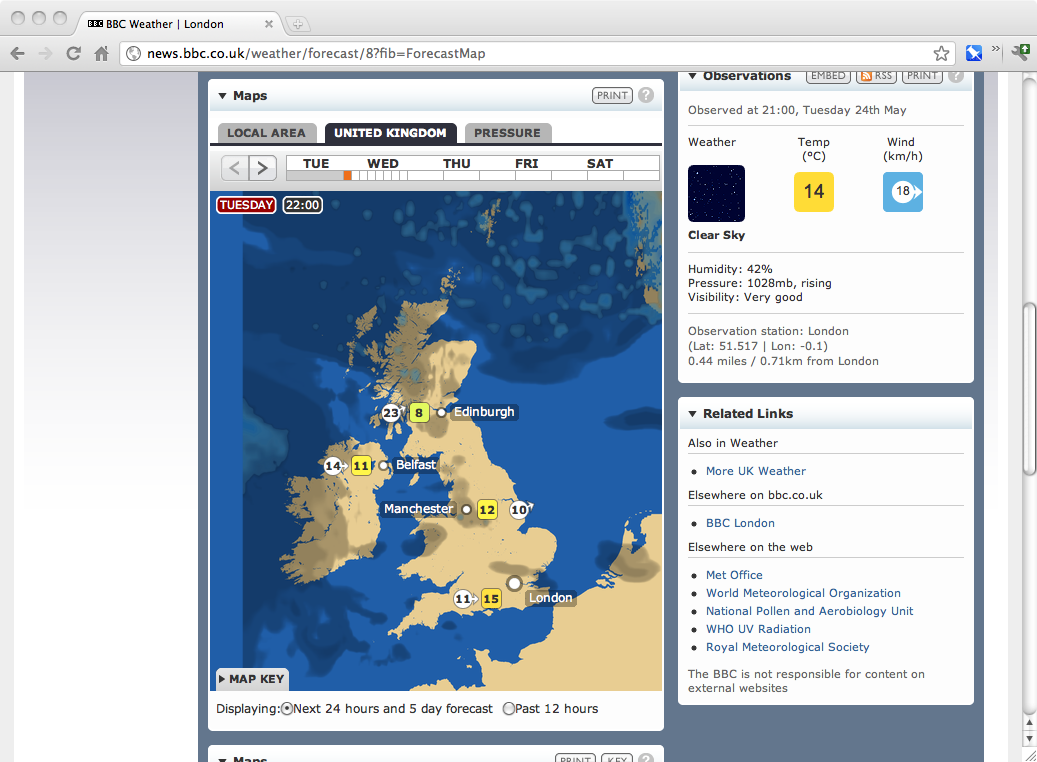Click Belfast city label on map
1037x762 pixels.
pyautogui.click(x=415, y=465)
